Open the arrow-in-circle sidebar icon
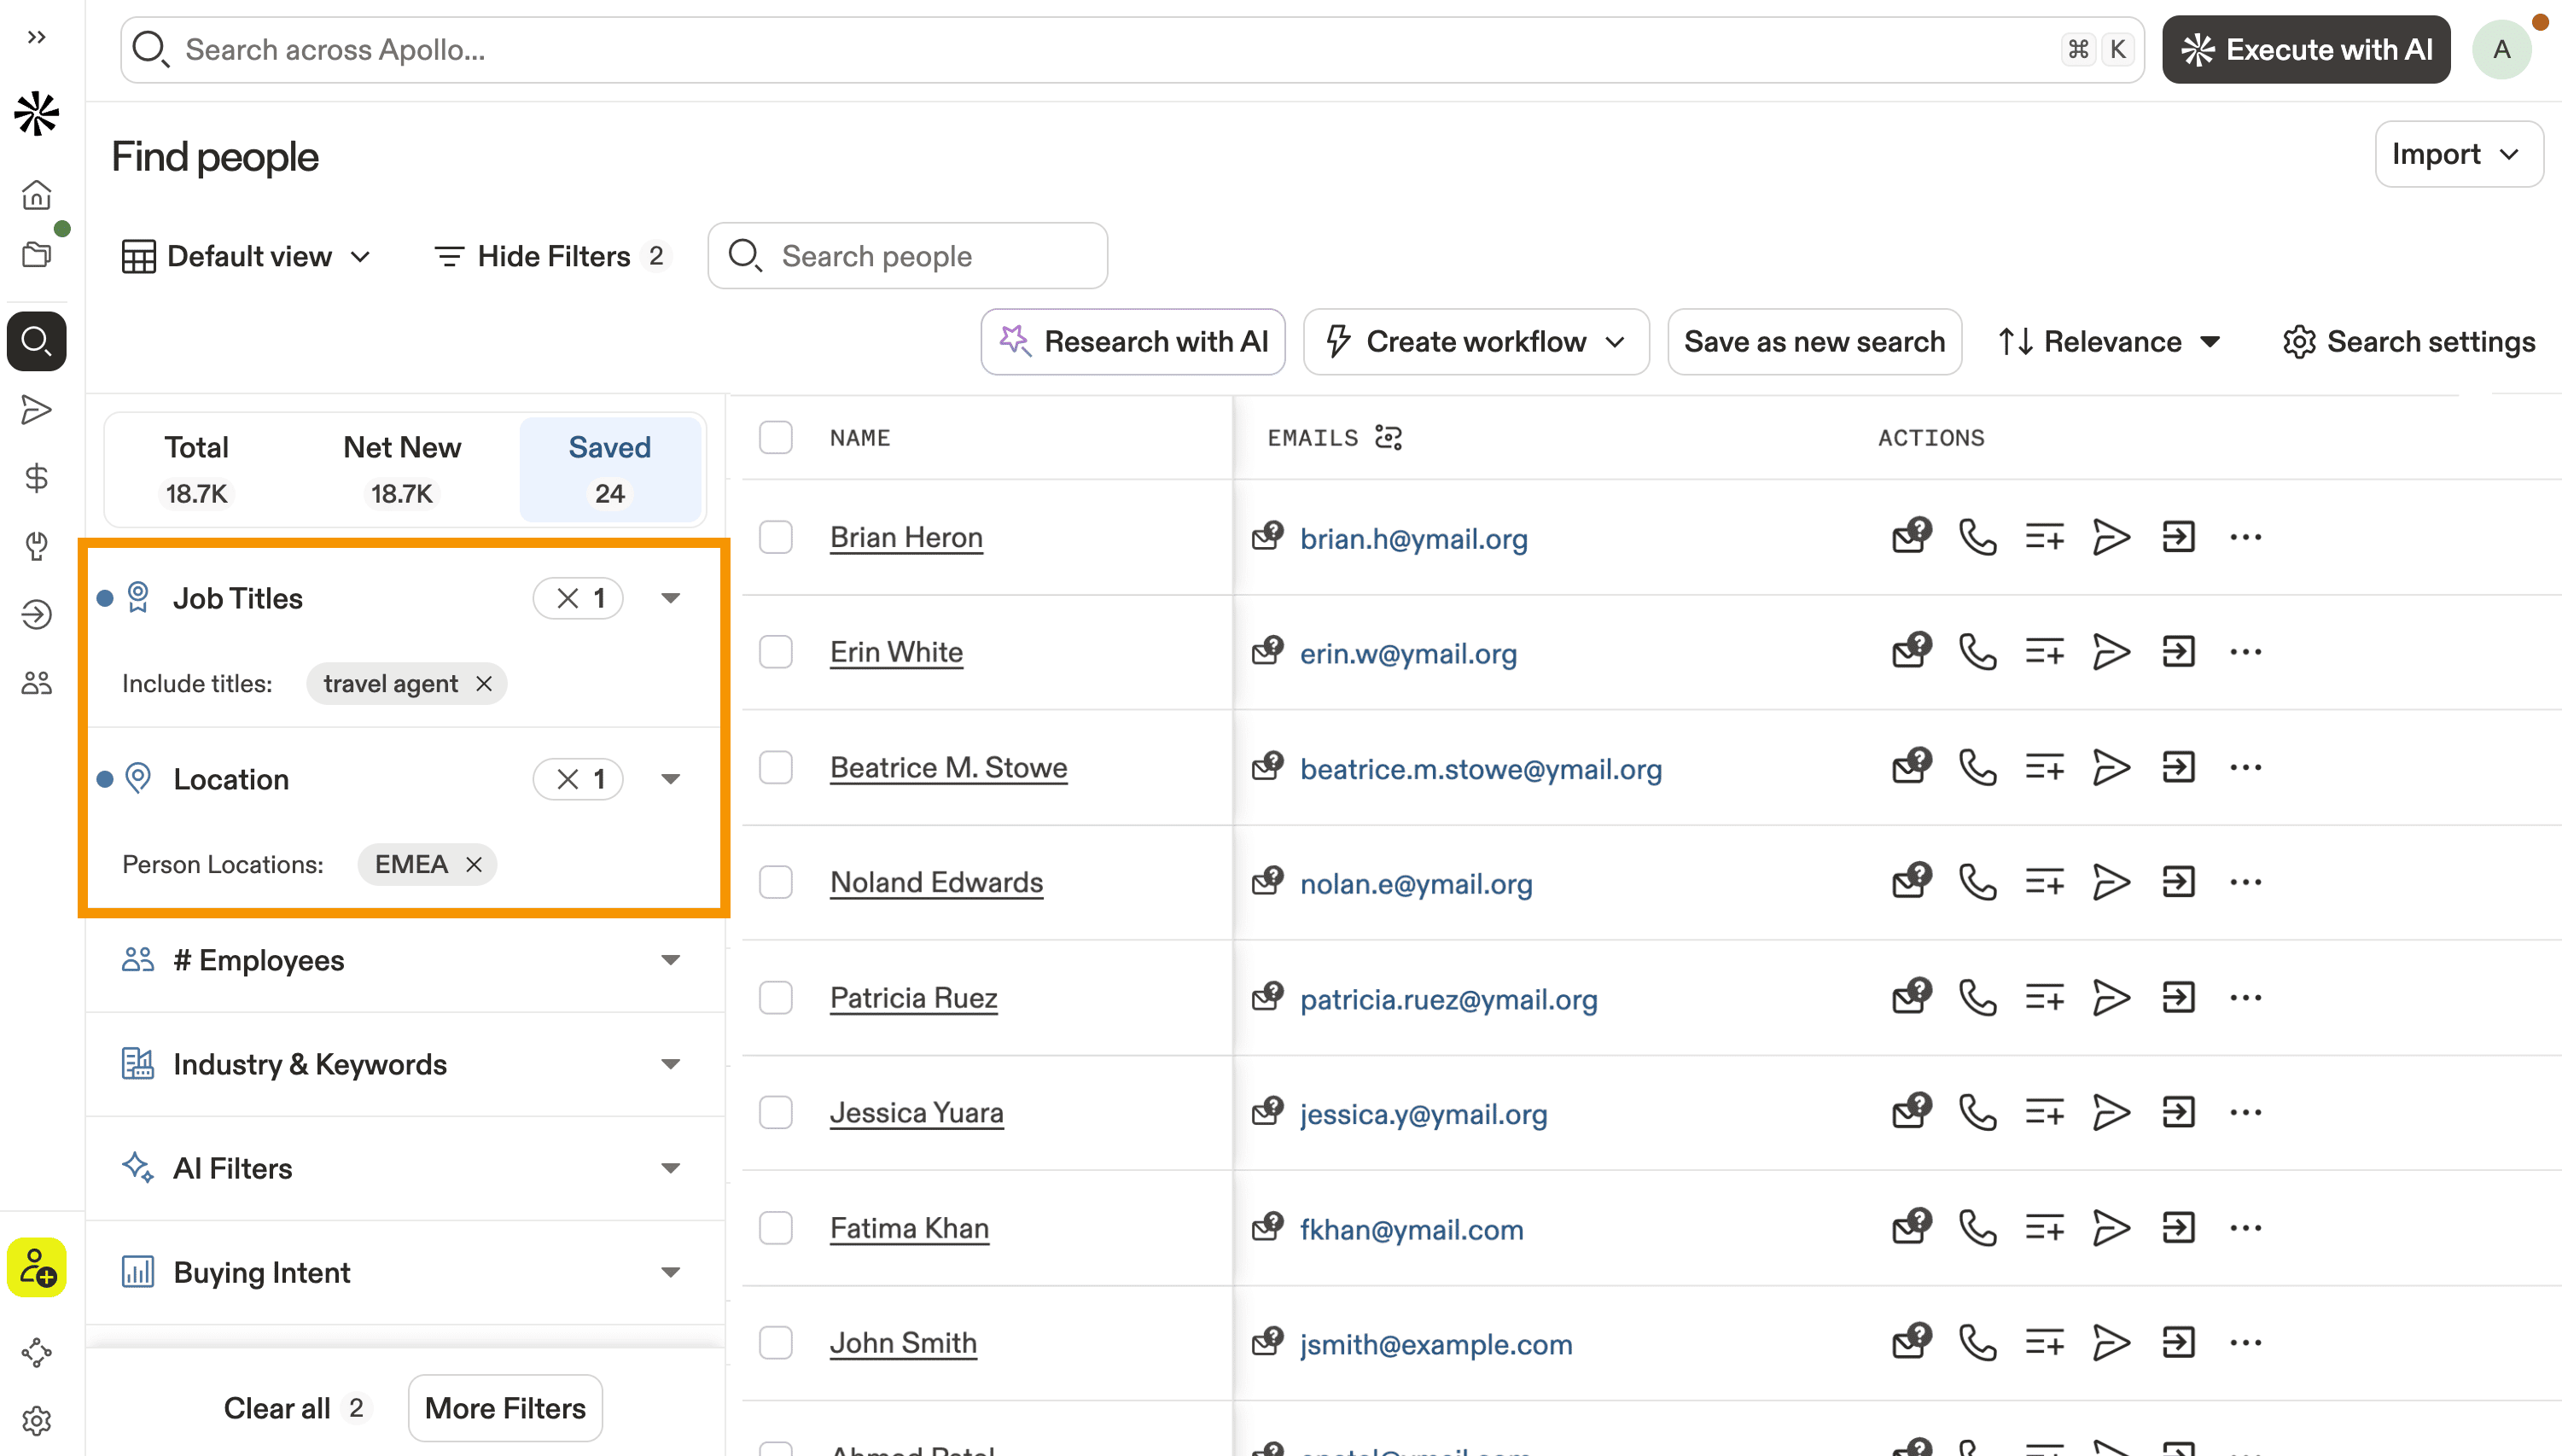The image size is (2562, 1456). [x=37, y=614]
